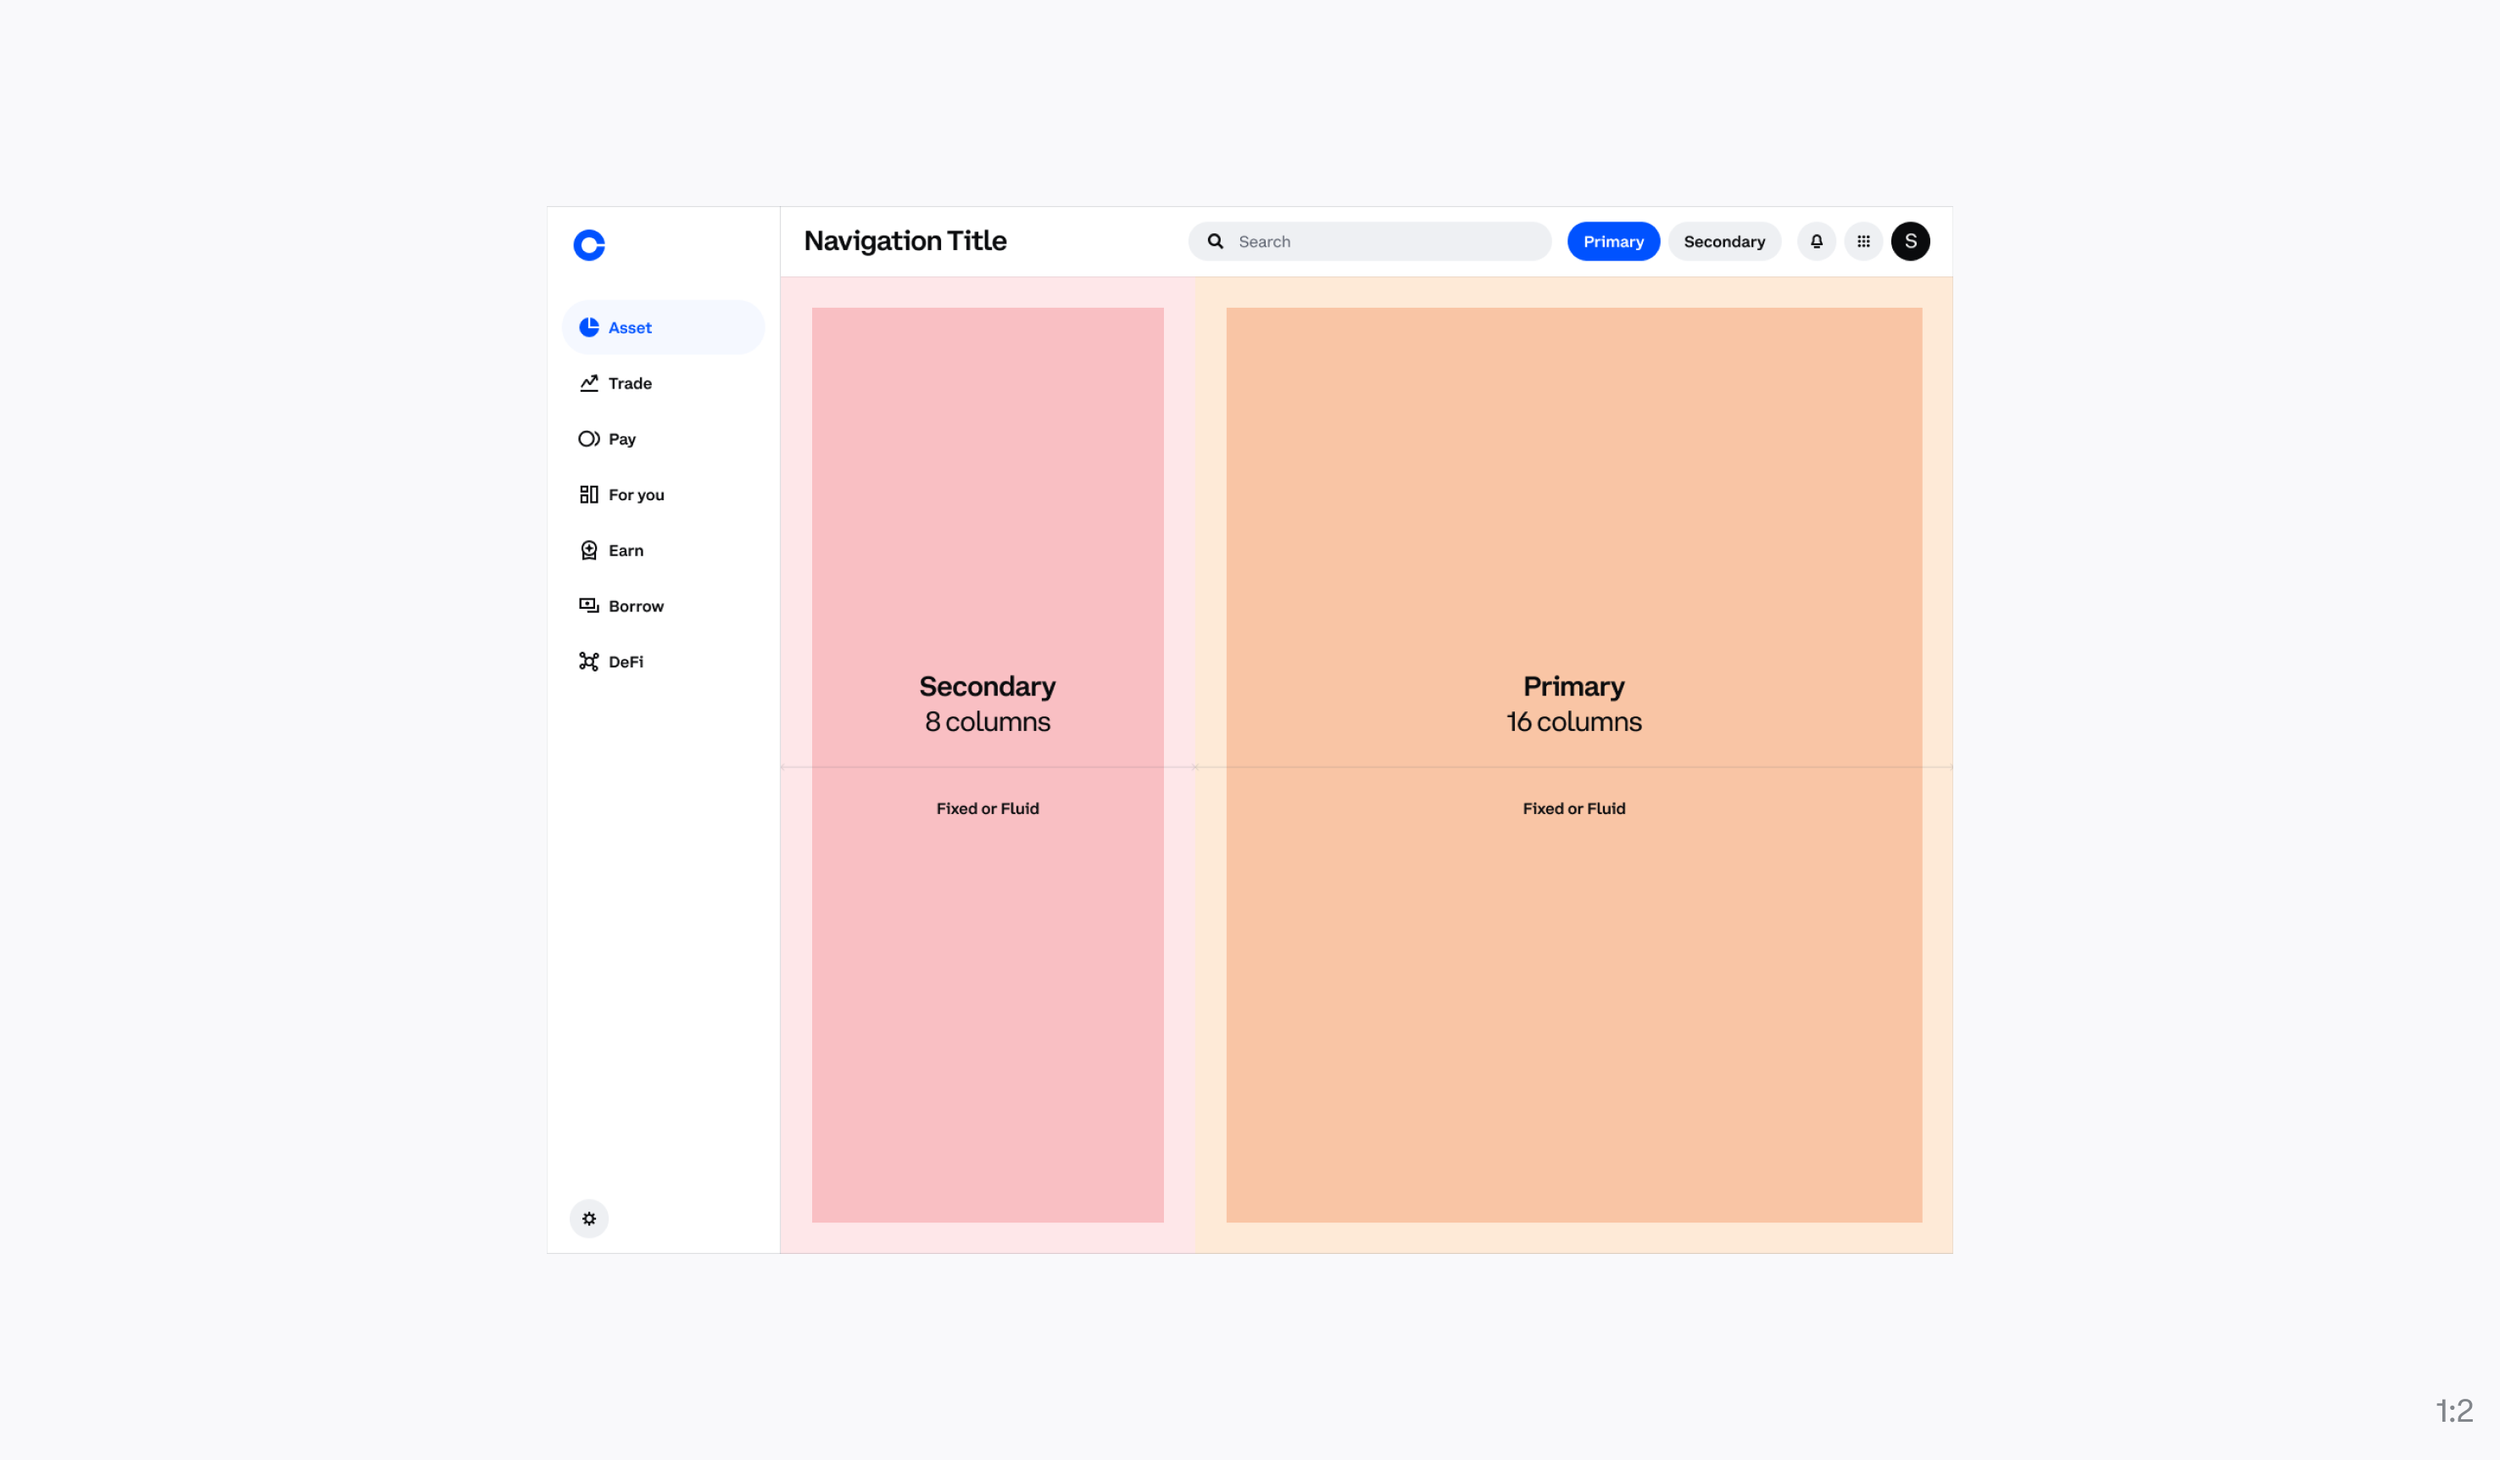Open the Asset navigation item
Image resolution: width=2500 pixels, height=1460 pixels.
point(663,327)
